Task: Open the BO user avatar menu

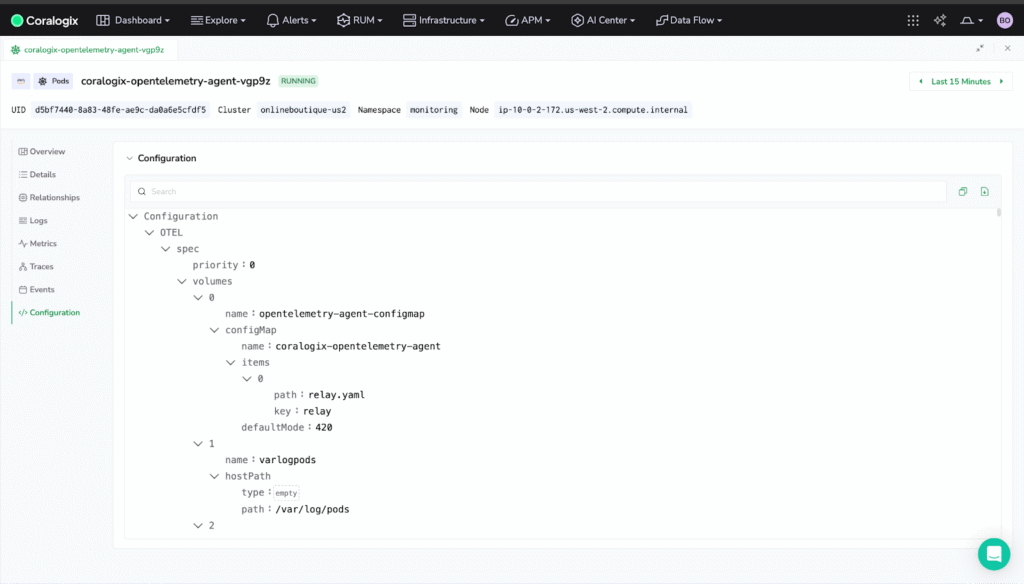Action: click(x=1004, y=20)
